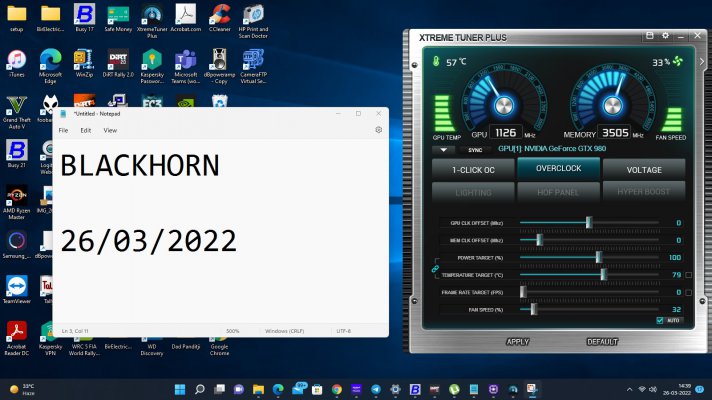
Task: Open the HOF PANEL tab
Action: (558, 192)
